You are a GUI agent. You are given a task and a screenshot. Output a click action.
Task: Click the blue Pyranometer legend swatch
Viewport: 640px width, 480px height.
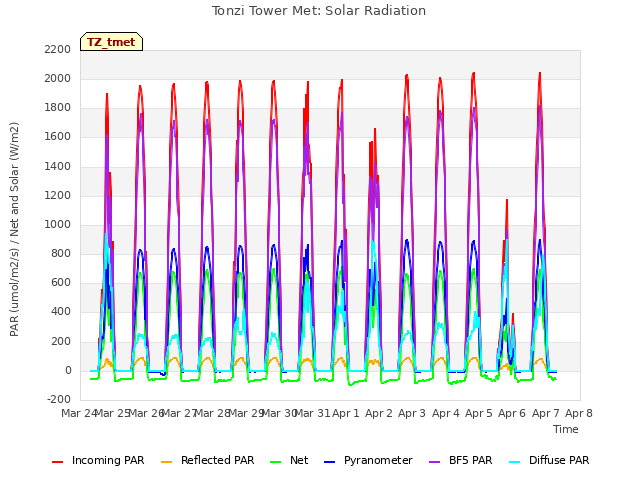[329, 462]
